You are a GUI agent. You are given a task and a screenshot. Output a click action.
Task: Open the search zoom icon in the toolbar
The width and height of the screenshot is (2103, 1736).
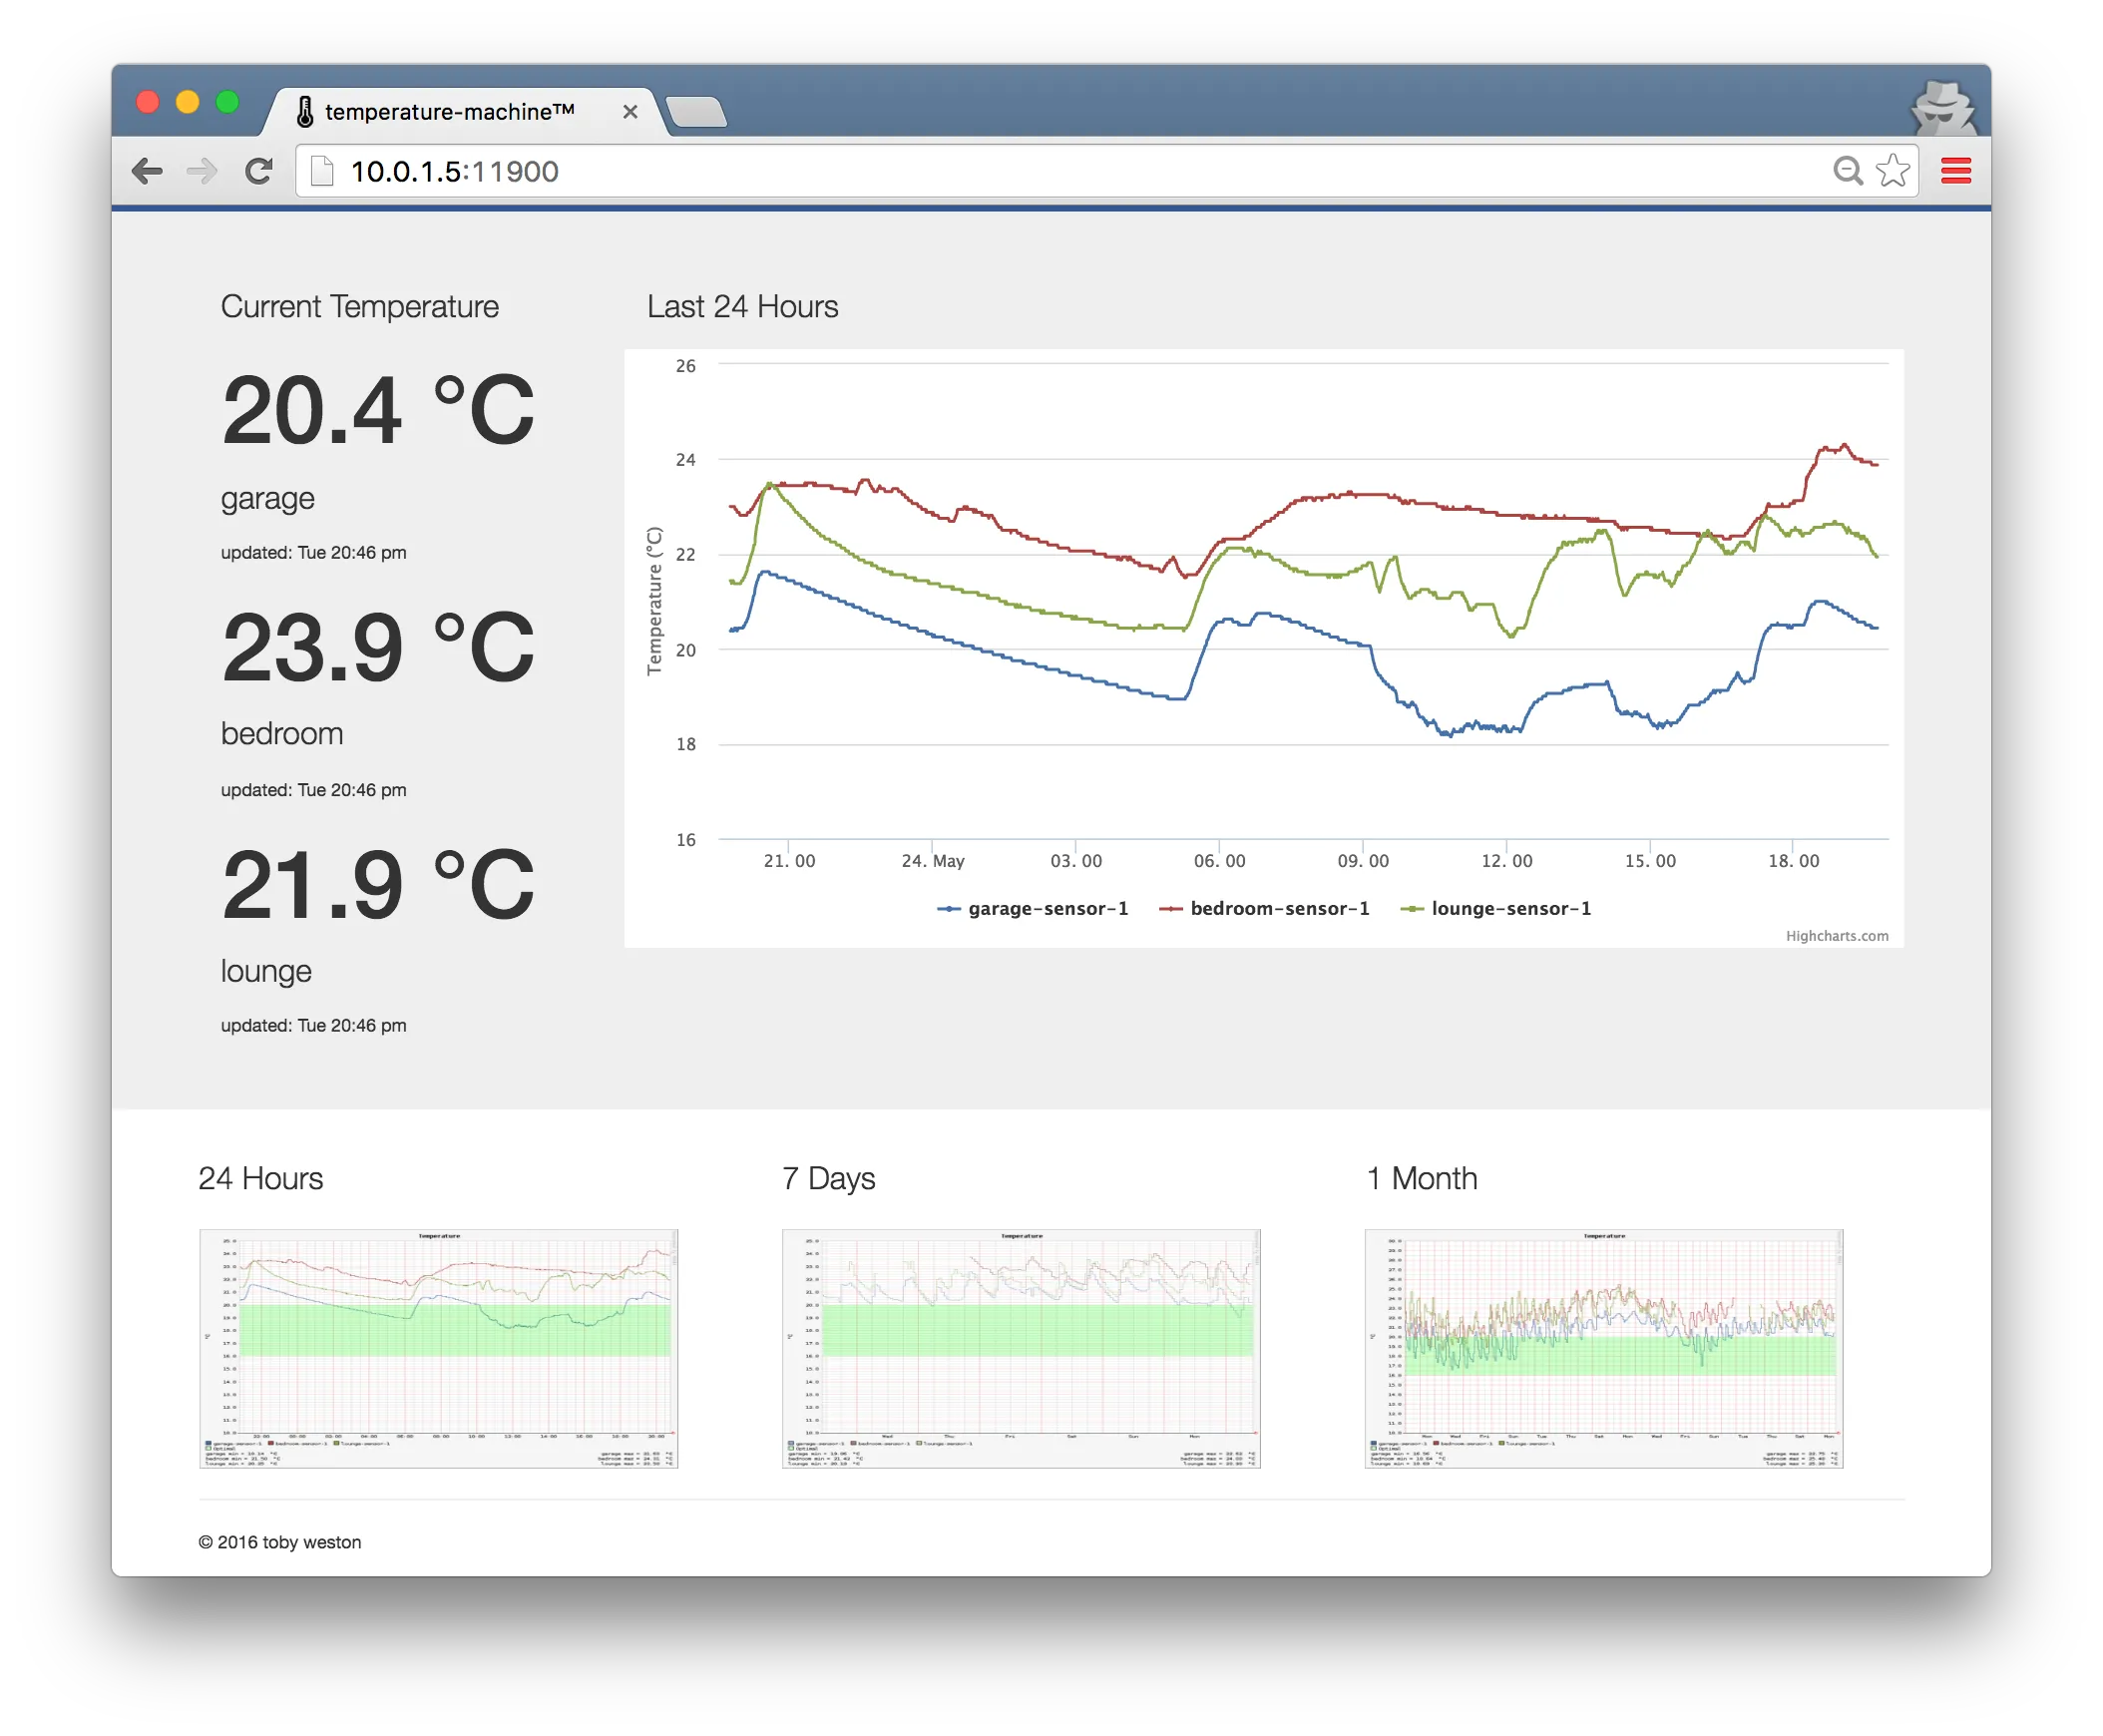coord(1848,171)
